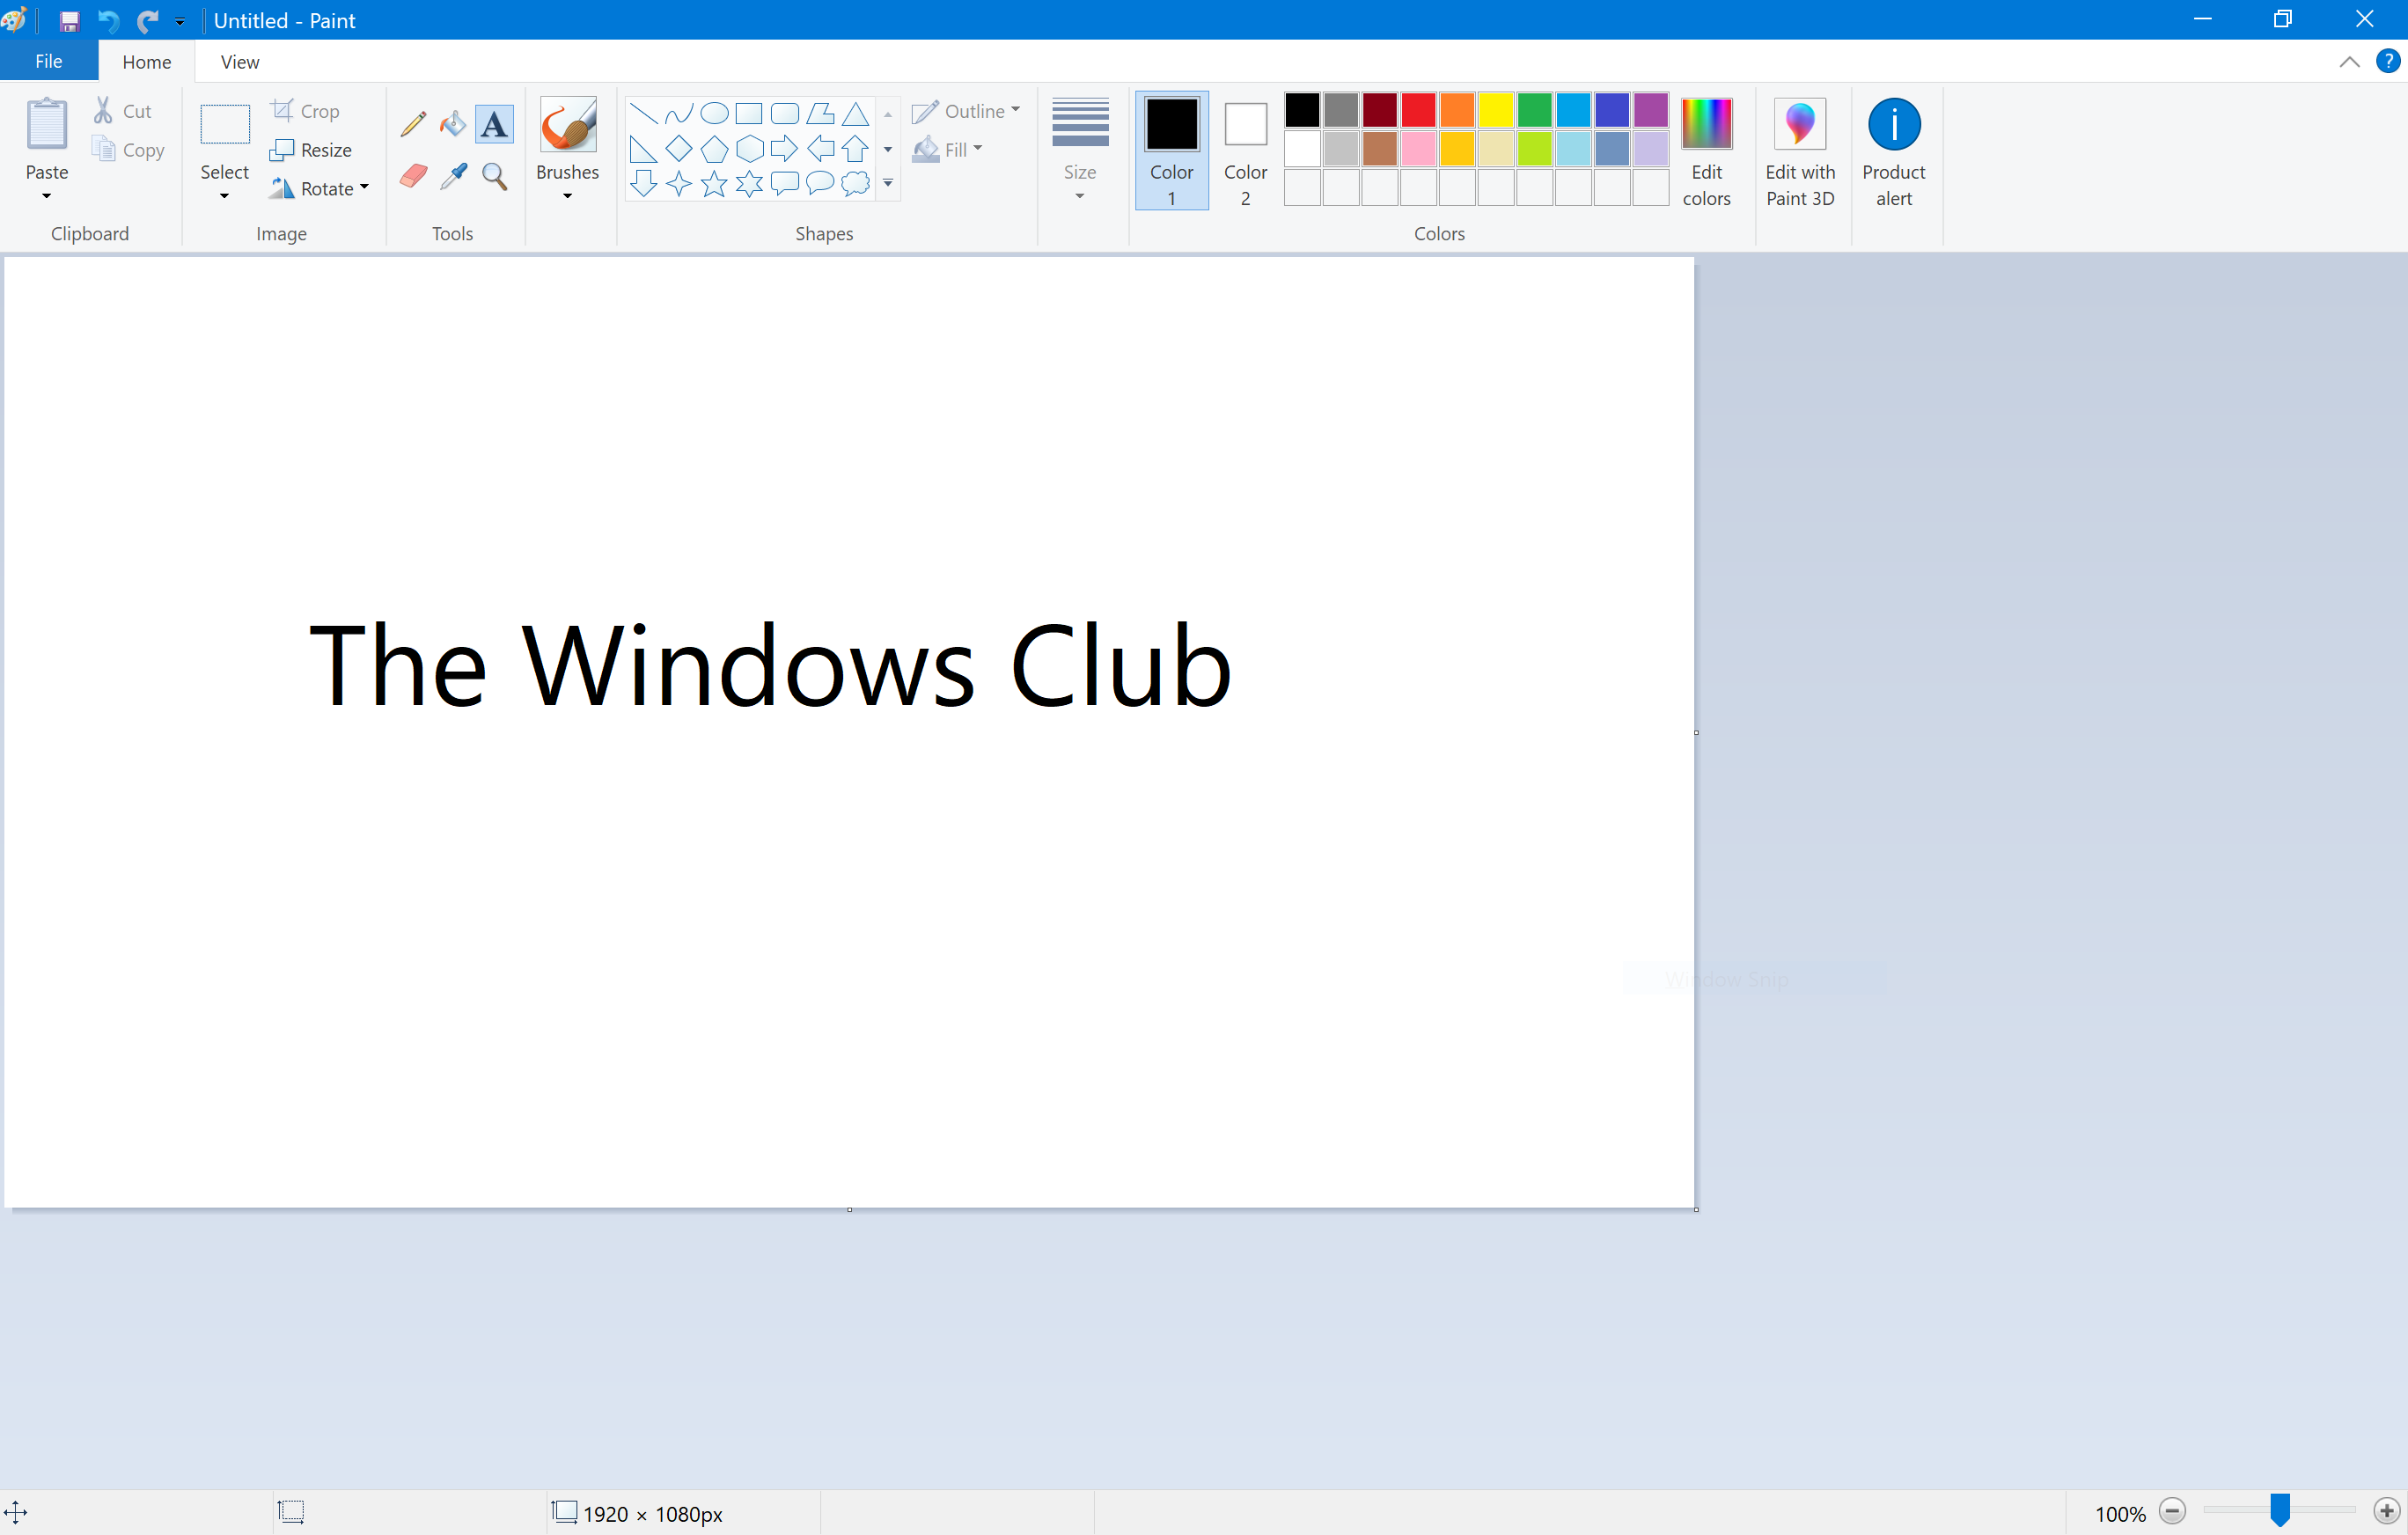This screenshot has height=1535, width=2408.
Task: Pick the red color swatch
Action: (x=1418, y=110)
